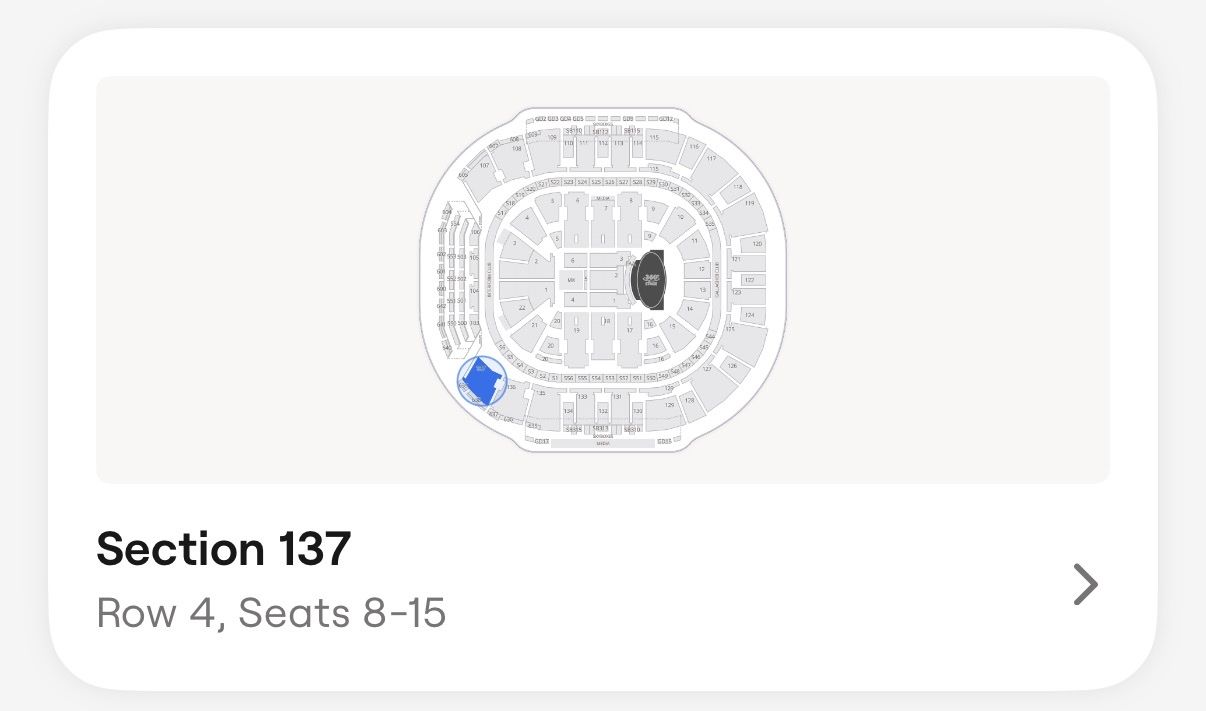The height and width of the screenshot is (711, 1206).
Task: Select section 22 in the lower bowl
Action: click(x=522, y=307)
